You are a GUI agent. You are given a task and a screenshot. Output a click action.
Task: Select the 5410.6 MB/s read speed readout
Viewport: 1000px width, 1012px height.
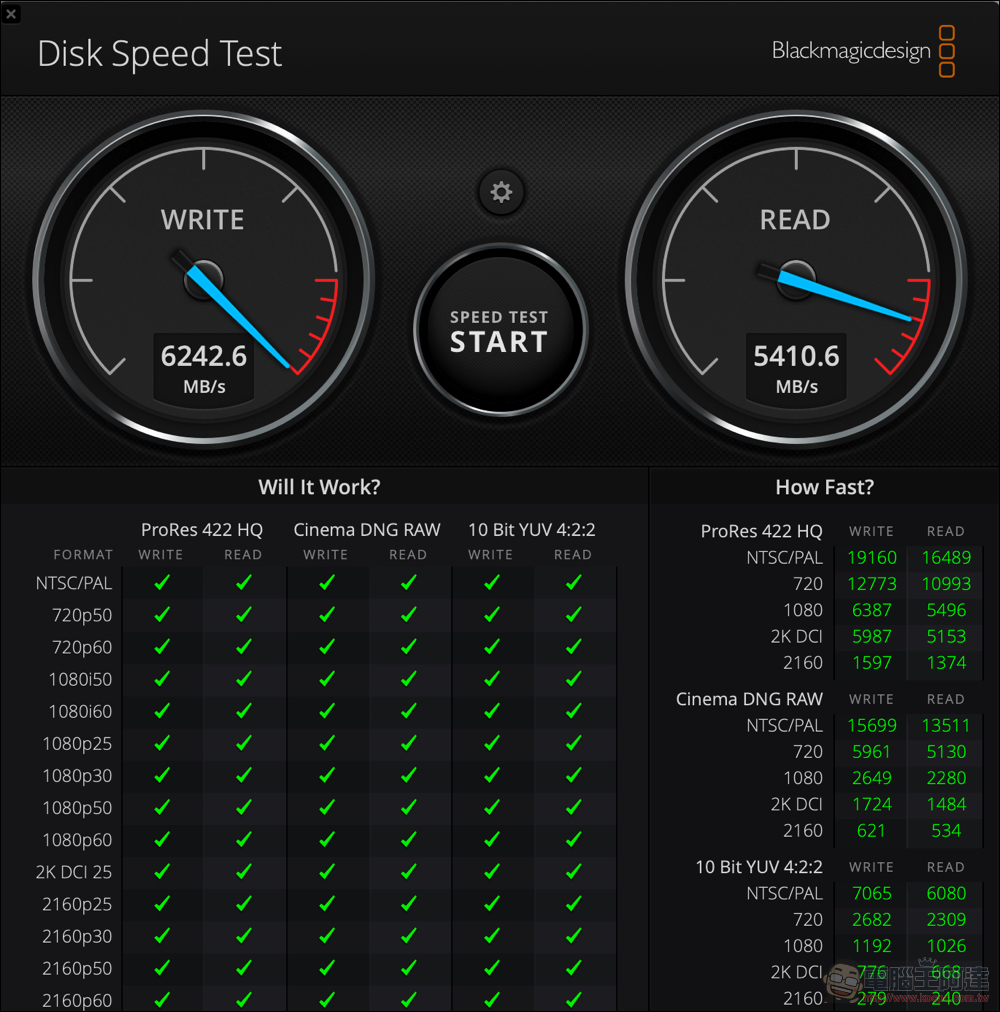[796, 357]
